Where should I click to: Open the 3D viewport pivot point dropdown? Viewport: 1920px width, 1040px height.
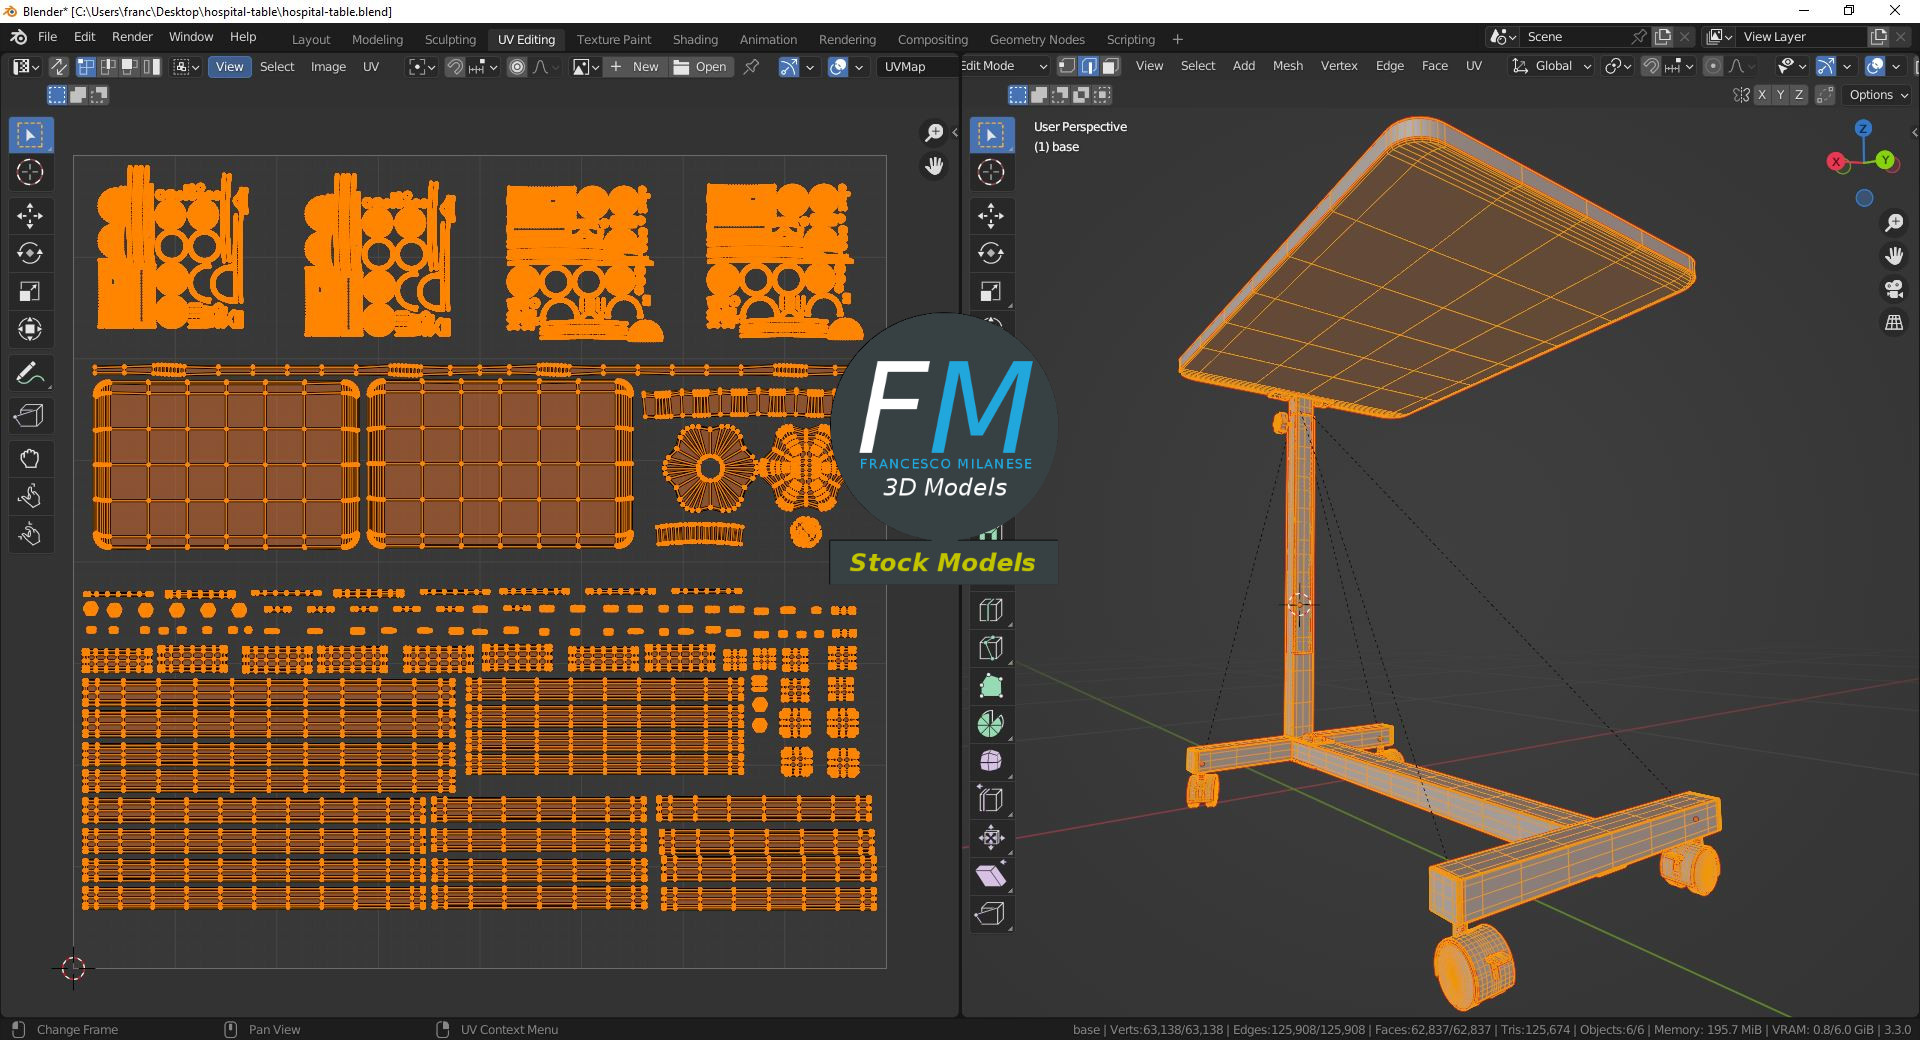(x=1618, y=66)
